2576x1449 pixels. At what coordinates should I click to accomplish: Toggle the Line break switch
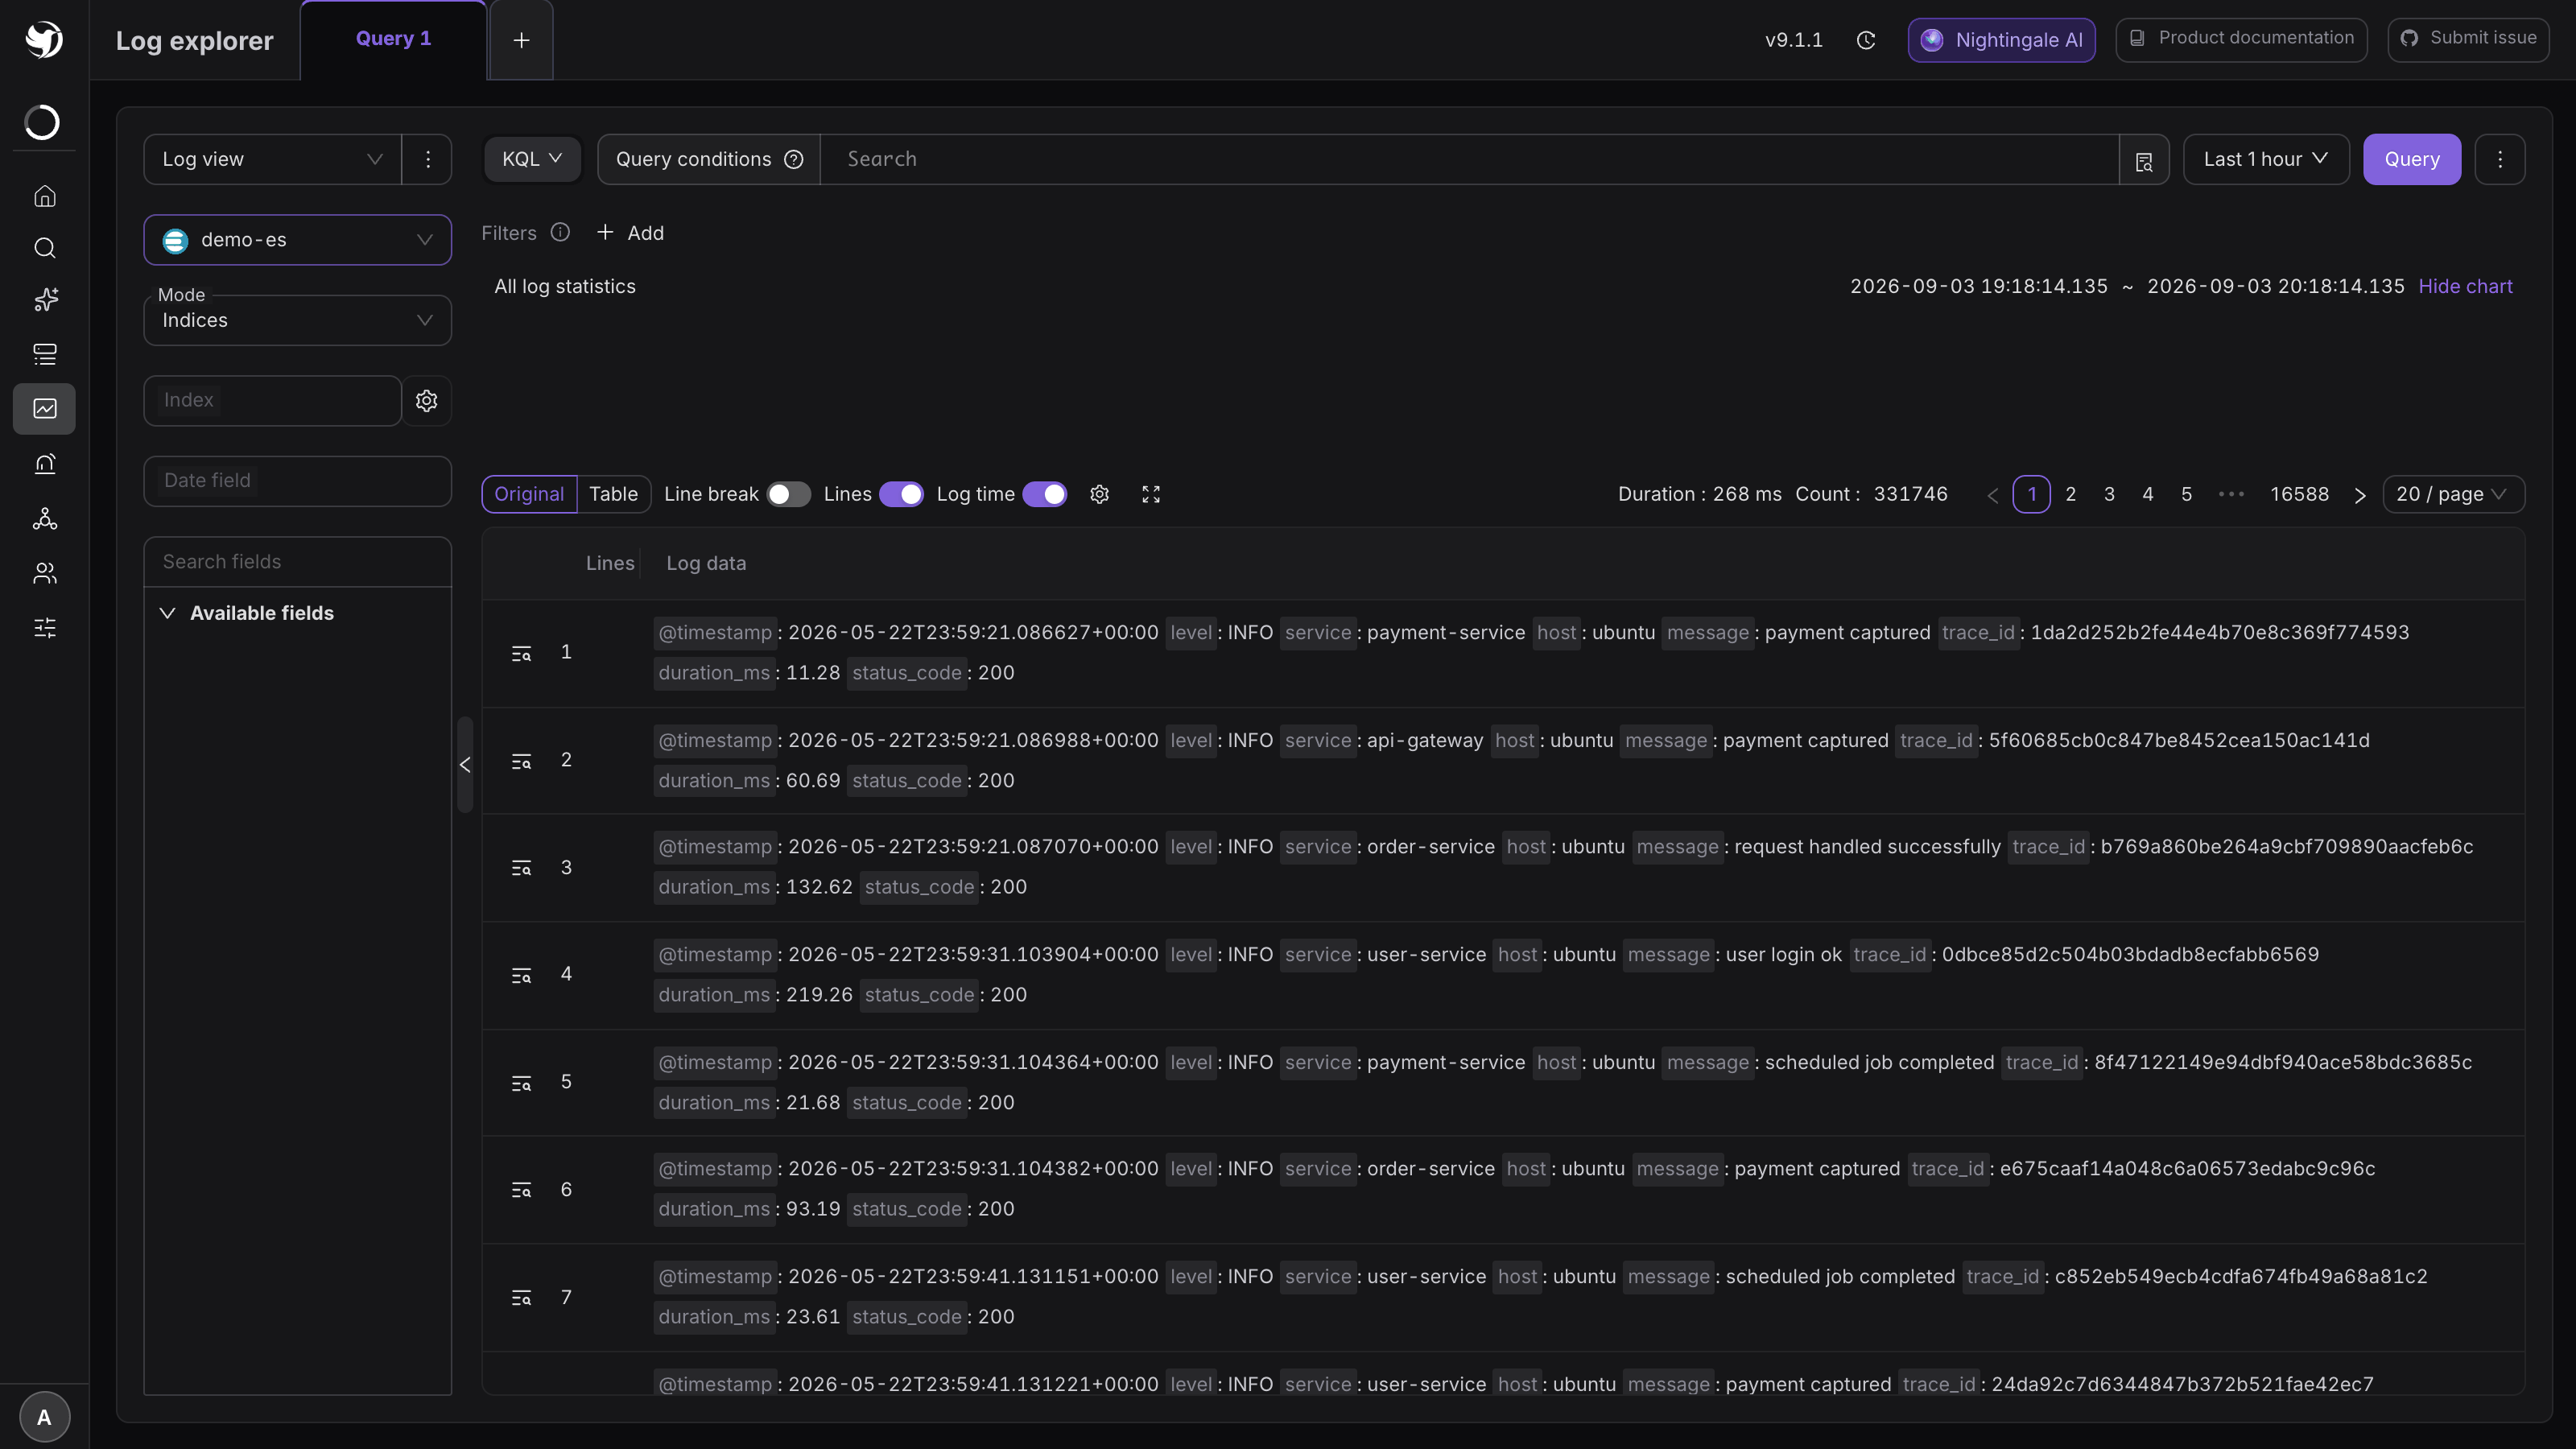click(788, 494)
